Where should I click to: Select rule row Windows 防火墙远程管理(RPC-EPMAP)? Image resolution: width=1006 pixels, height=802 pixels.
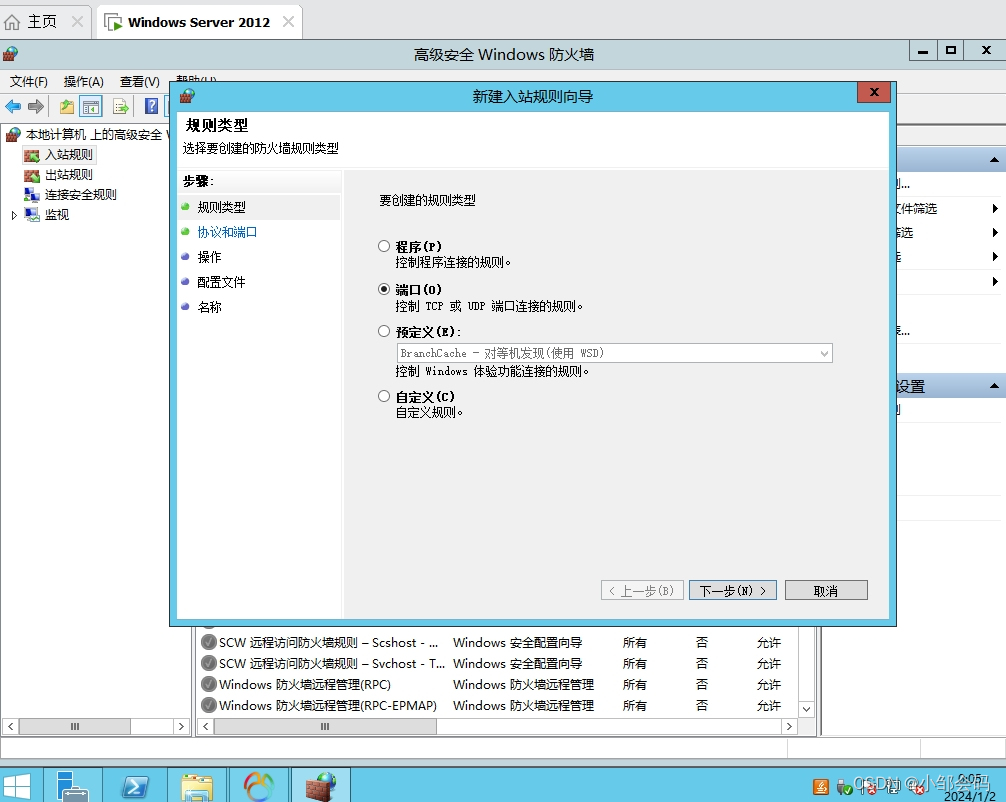coord(499,706)
